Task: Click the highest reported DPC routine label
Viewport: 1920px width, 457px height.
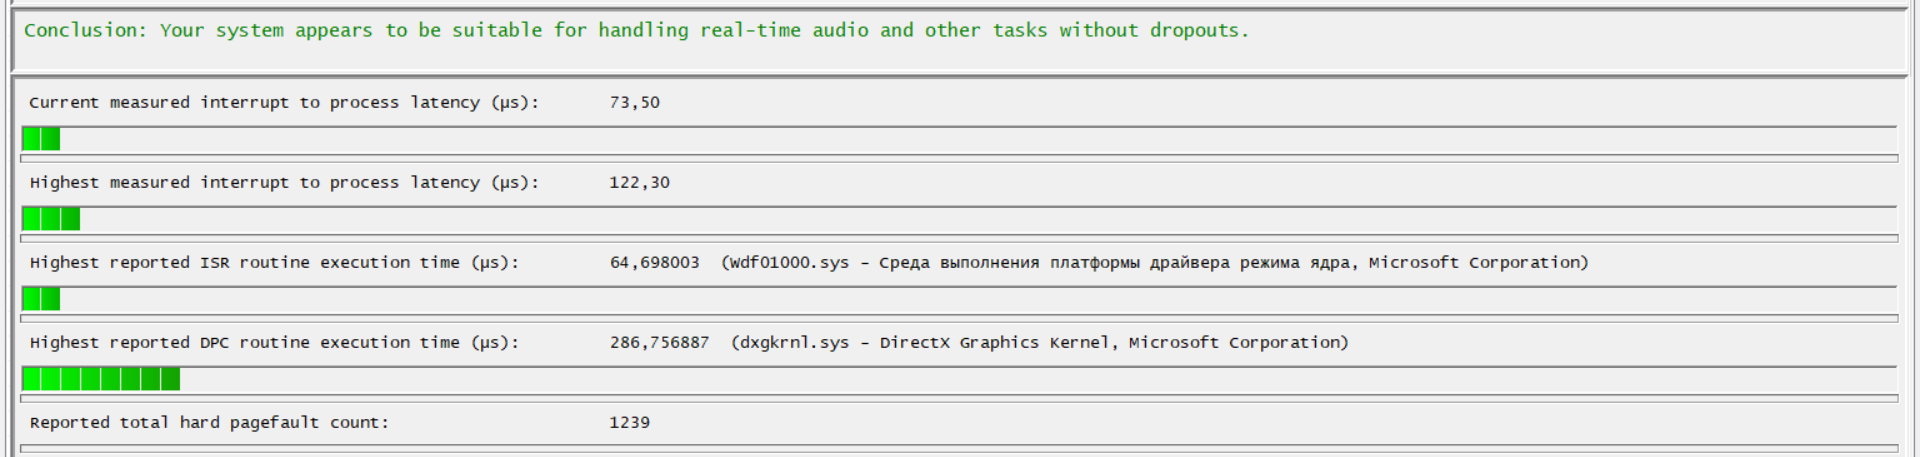Action: pos(274,342)
